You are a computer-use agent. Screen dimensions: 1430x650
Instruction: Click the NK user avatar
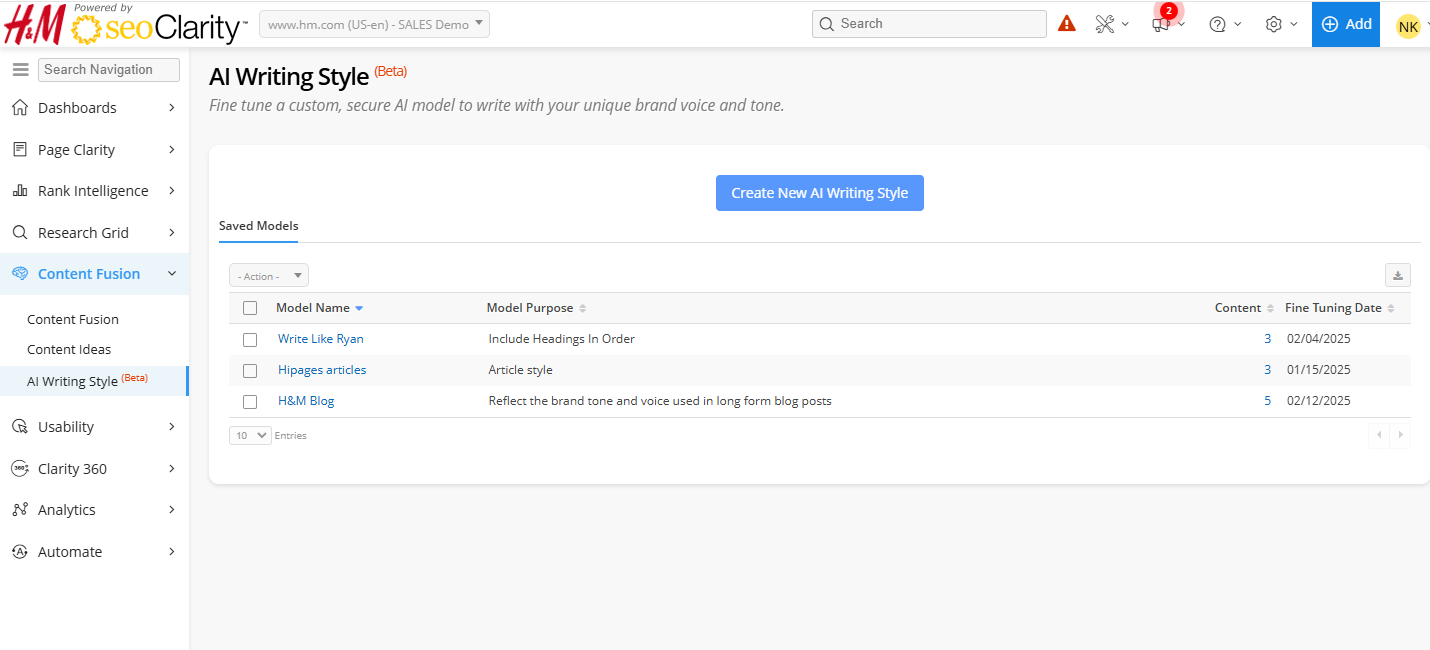click(1408, 26)
